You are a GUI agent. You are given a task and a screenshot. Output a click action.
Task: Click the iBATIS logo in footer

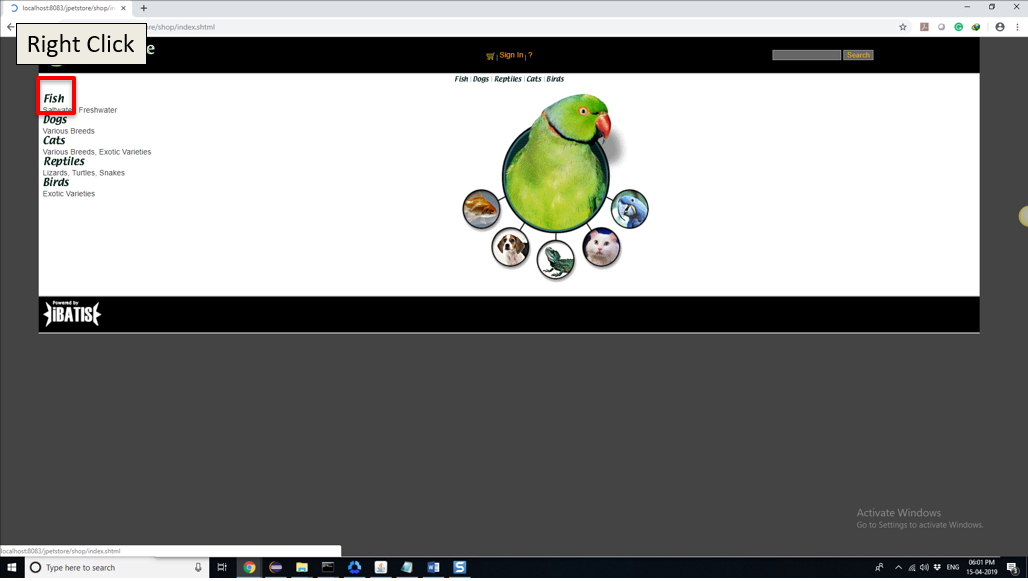point(72,314)
